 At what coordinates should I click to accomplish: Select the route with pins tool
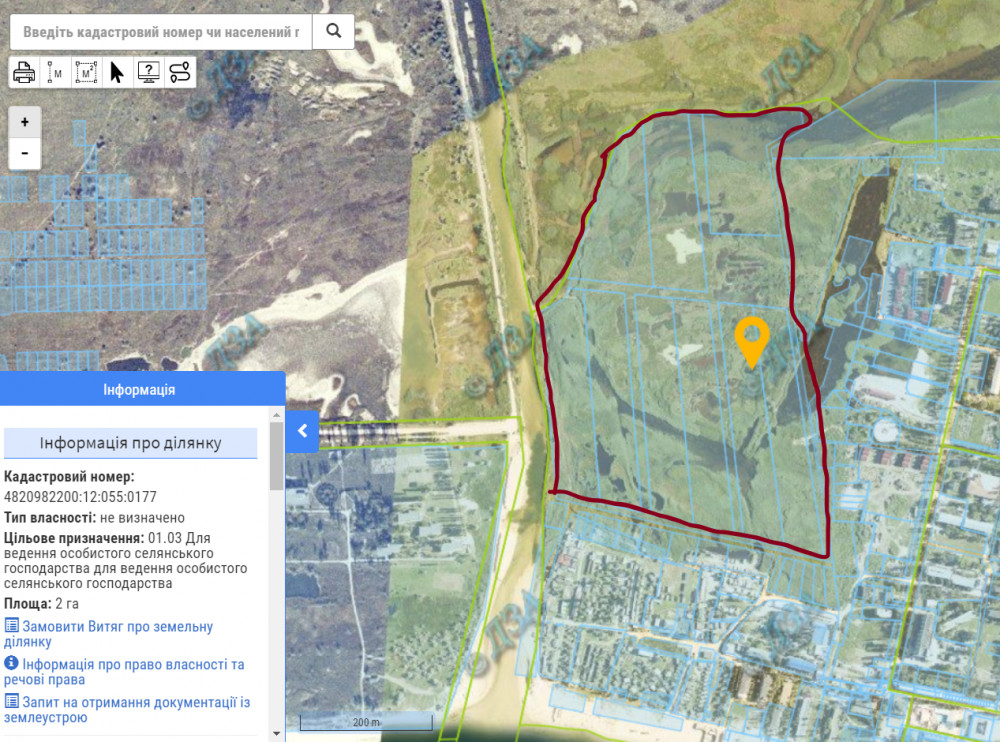point(179,72)
